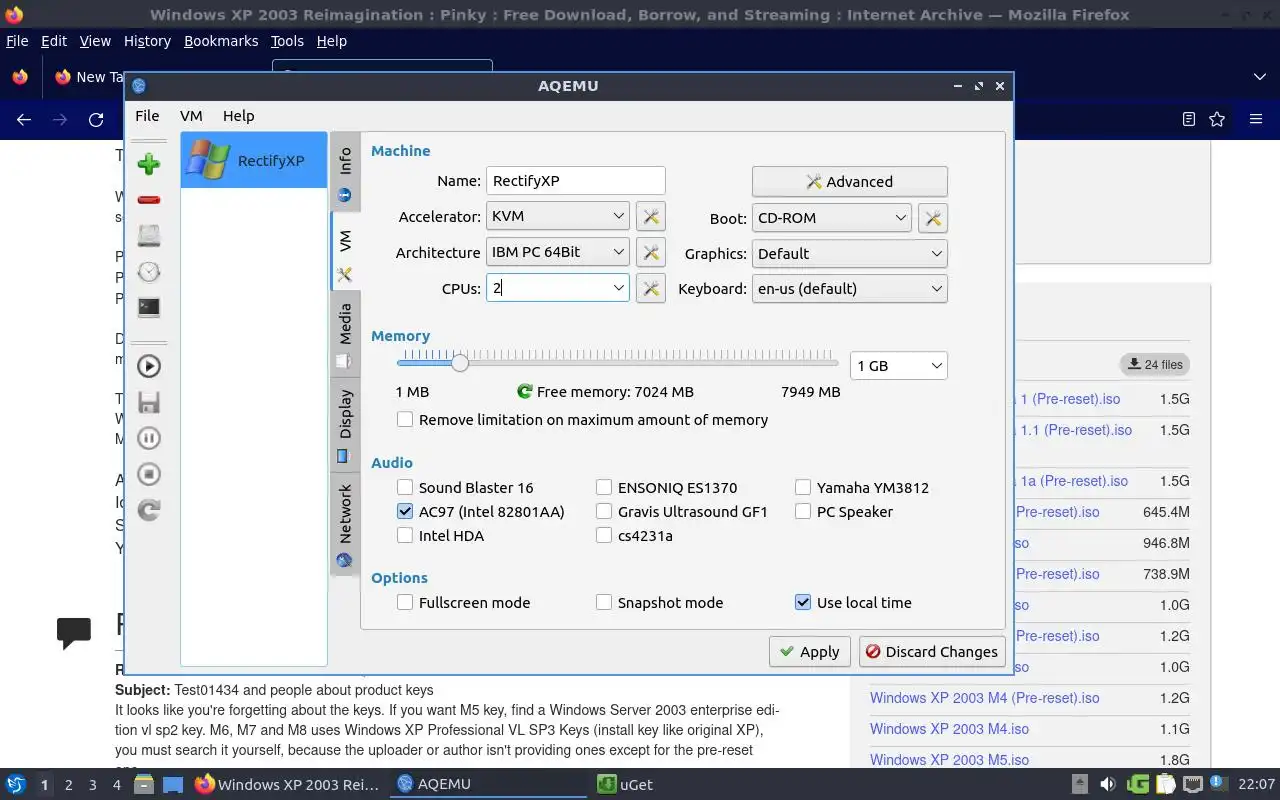The image size is (1280, 800).
Task: Edit the VM Name field
Action: pyautogui.click(x=576, y=181)
